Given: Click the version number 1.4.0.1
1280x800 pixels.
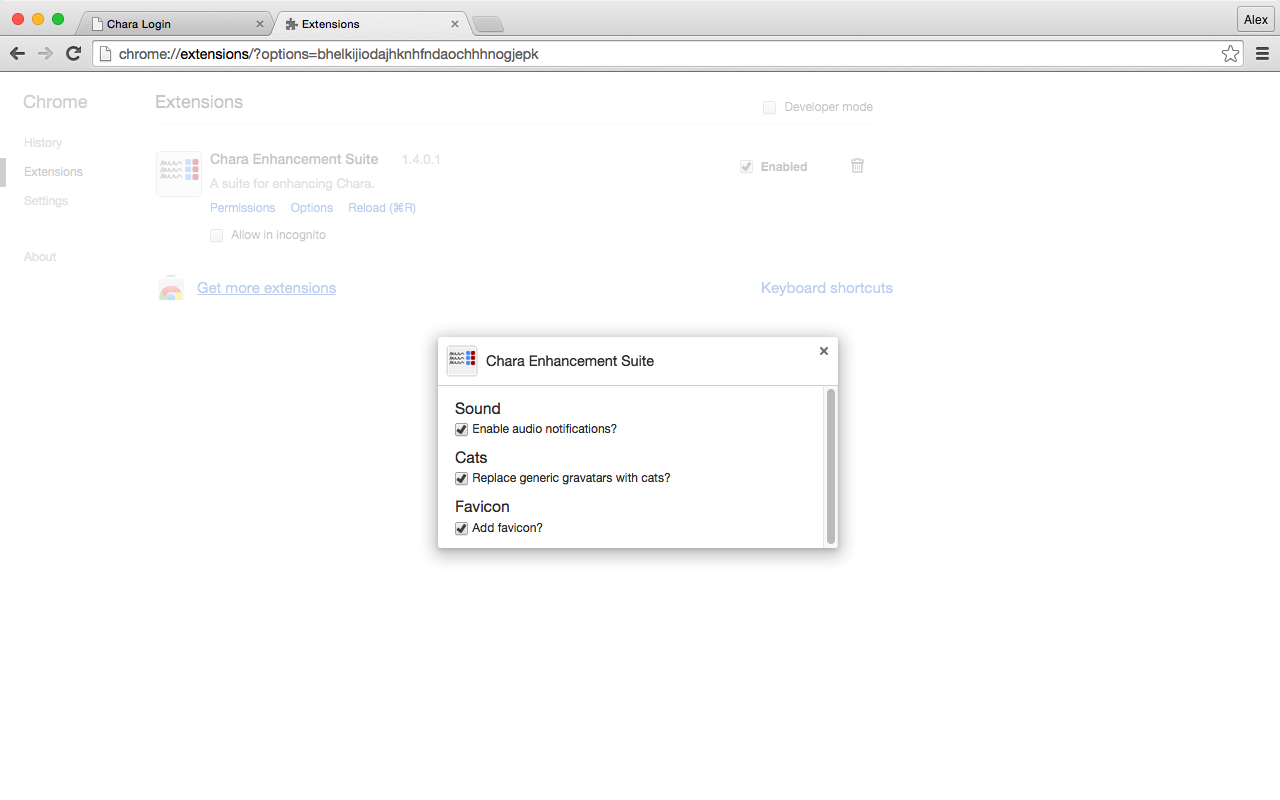Looking at the screenshot, I should click(x=421, y=160).
